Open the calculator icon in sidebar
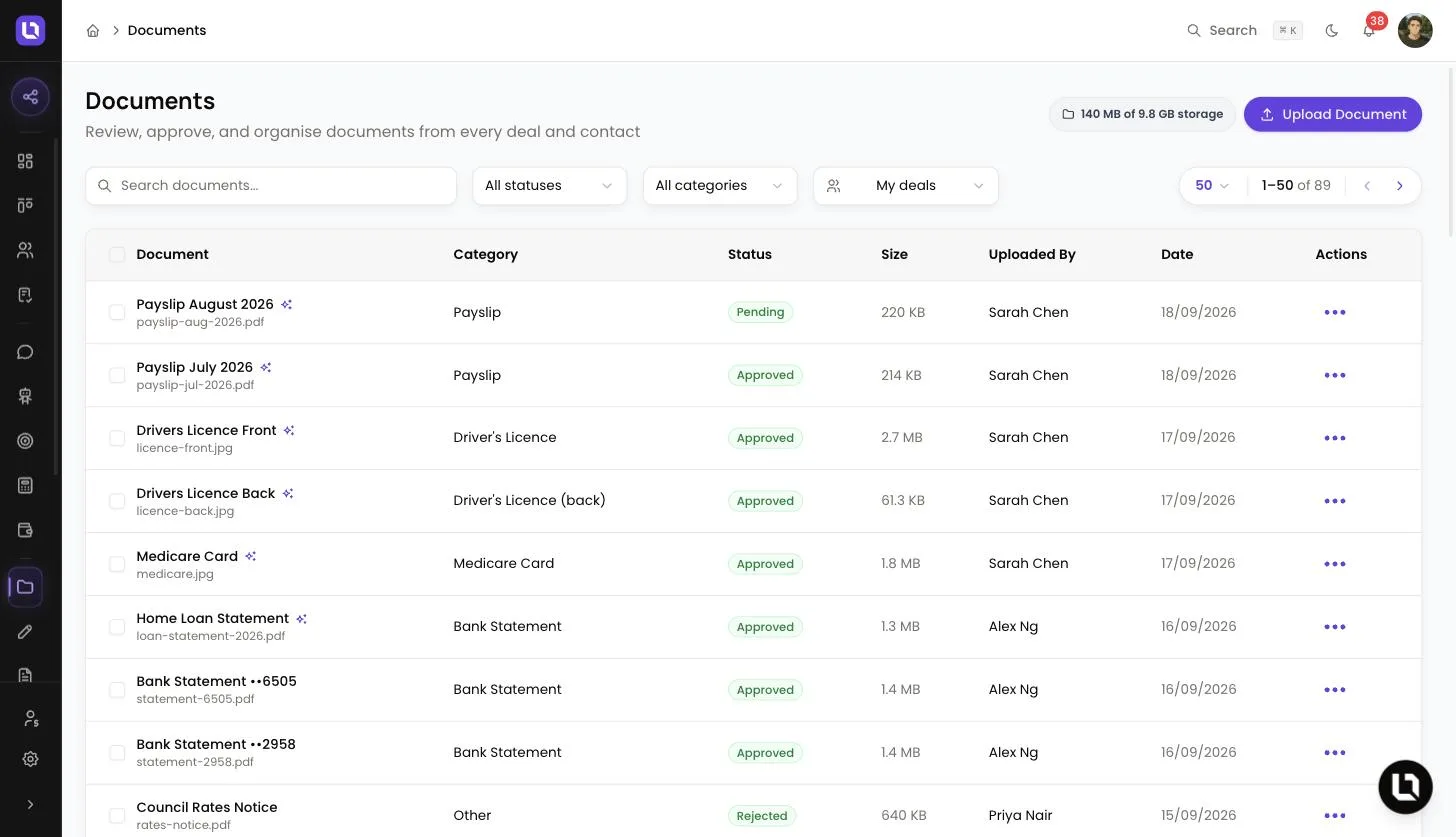 26,485
